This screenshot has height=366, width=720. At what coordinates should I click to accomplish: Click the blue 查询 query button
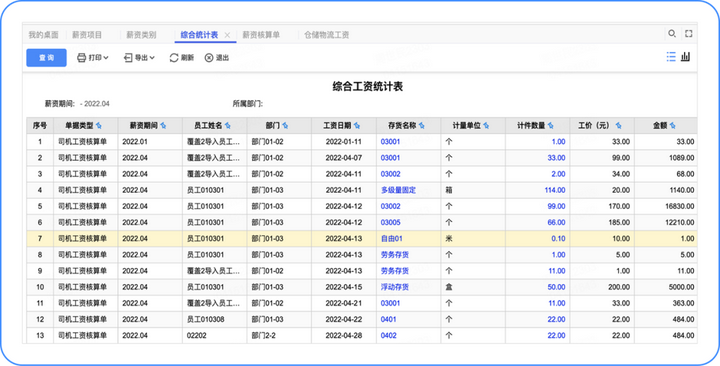click(x=46, y=58)
